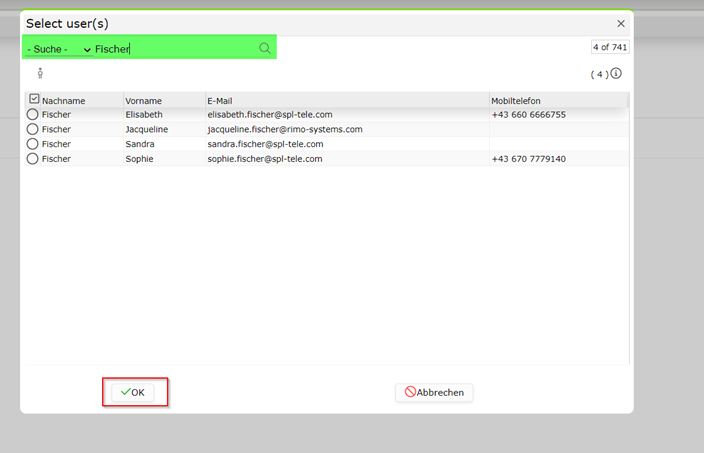Cancel with the Abbrechen button
The height and width of the screenshot is (453, 704).
click(434, 392)
